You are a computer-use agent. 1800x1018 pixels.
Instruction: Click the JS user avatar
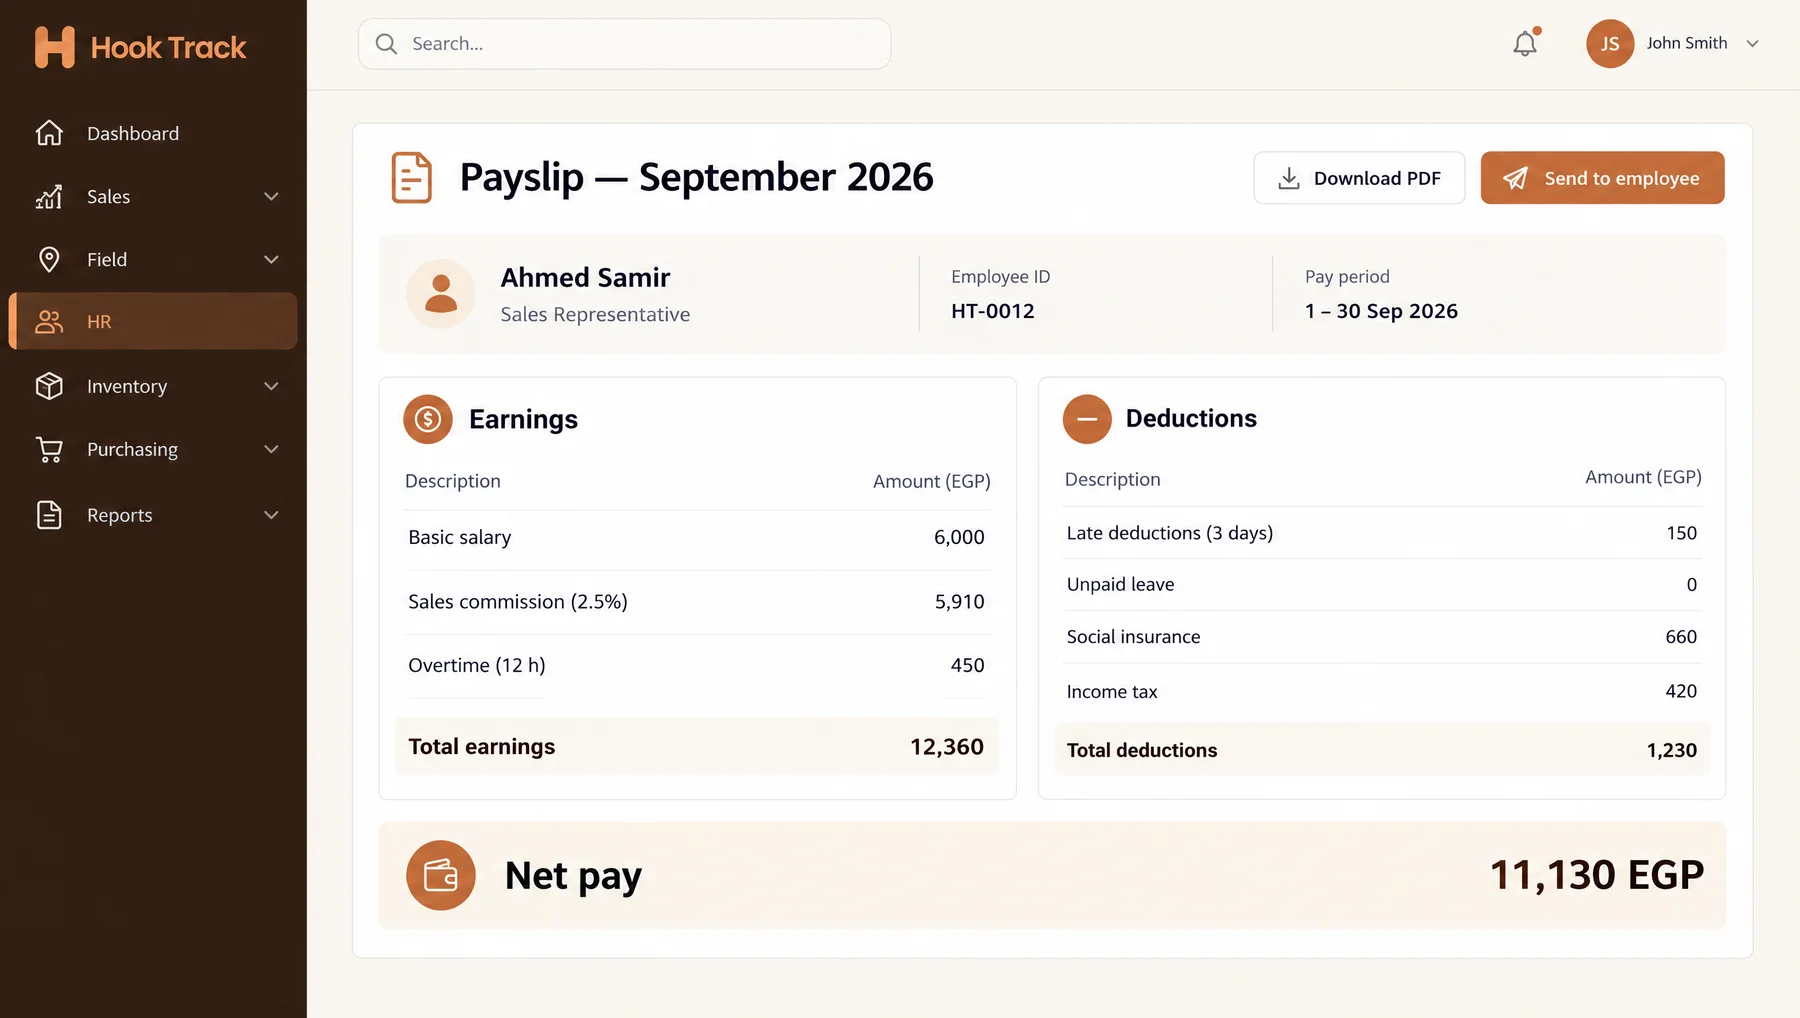point(1610,44)
